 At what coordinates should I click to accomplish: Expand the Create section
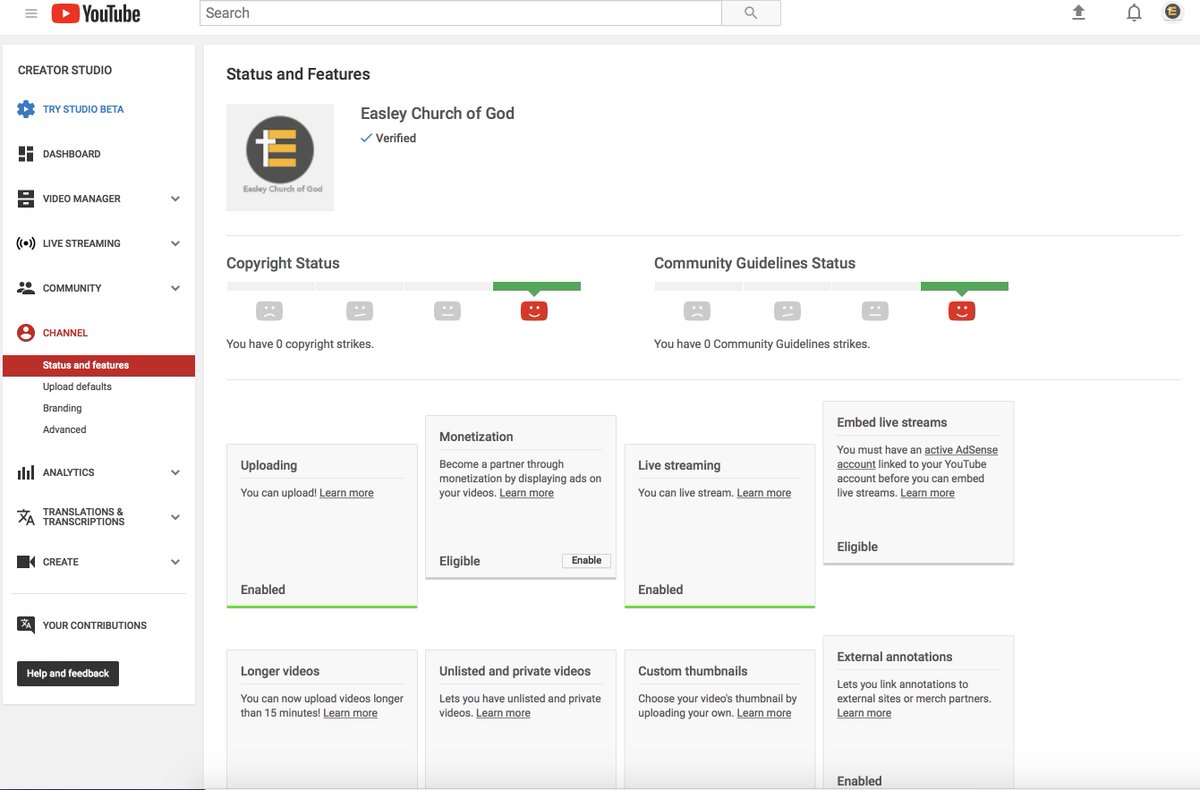[x=175, y=562]
